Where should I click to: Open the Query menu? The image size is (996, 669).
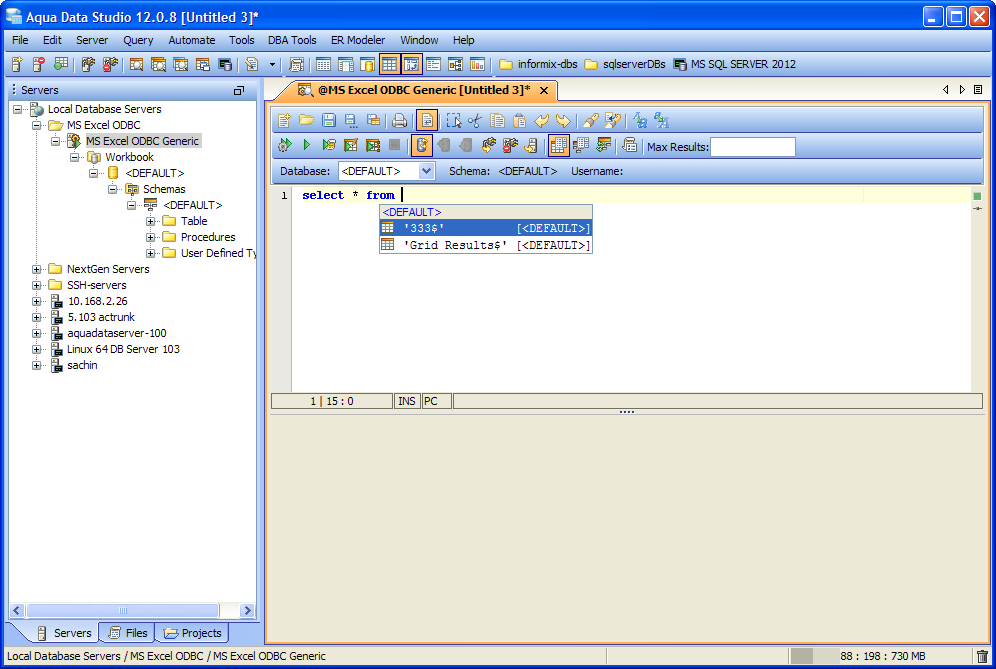138,40
